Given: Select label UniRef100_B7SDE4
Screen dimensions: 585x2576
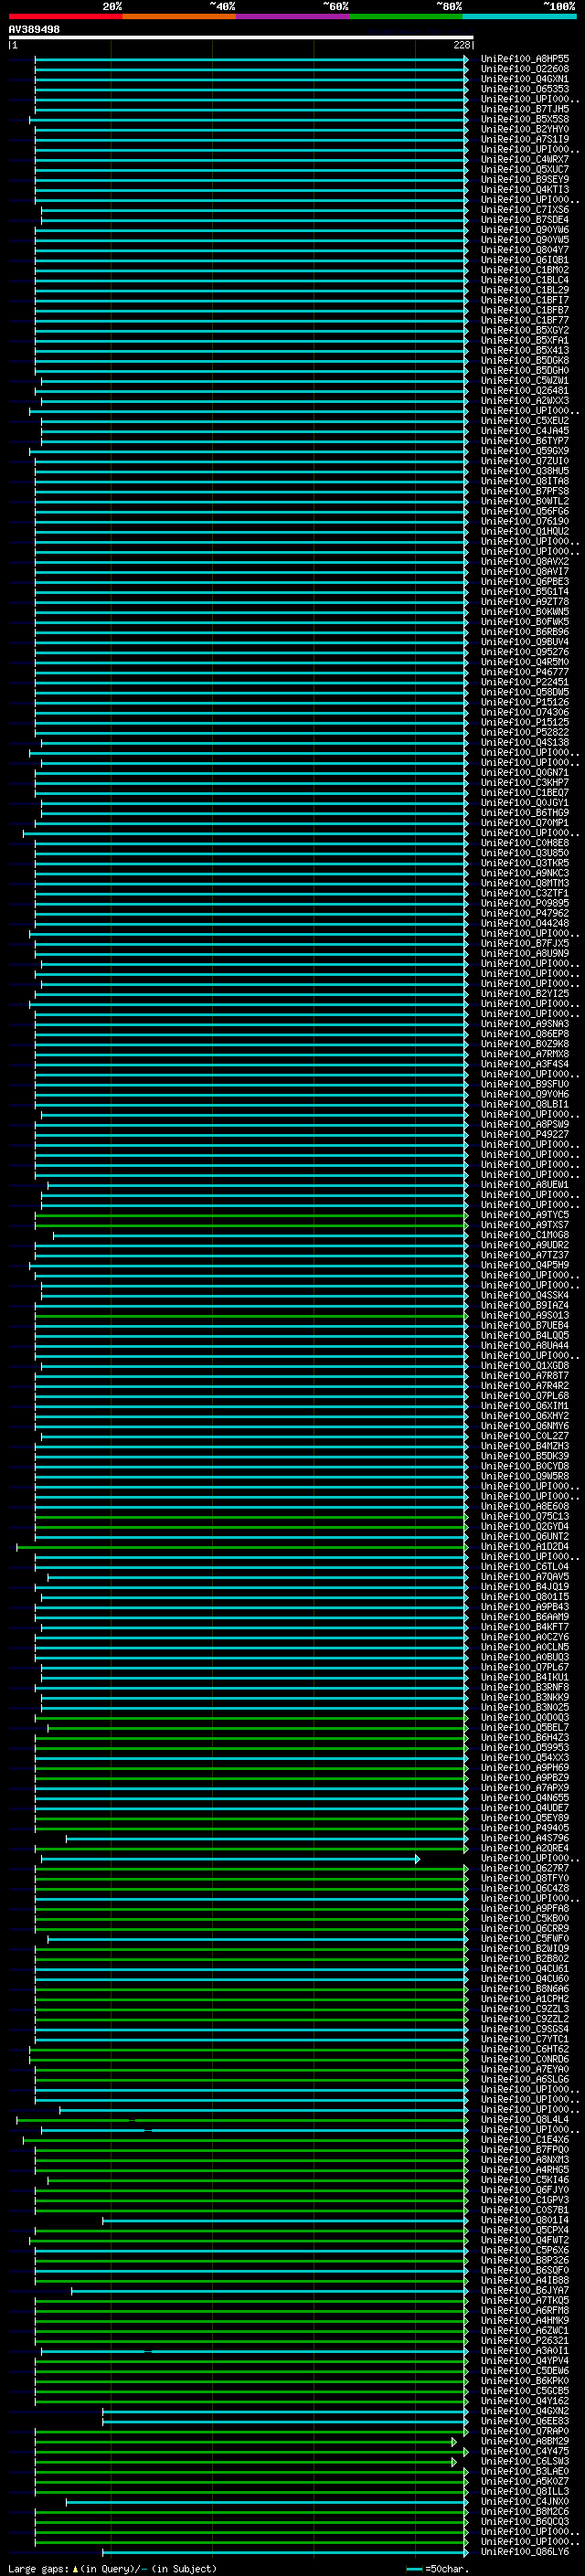Looking at the screenshot, I should [x=525, y=220].
